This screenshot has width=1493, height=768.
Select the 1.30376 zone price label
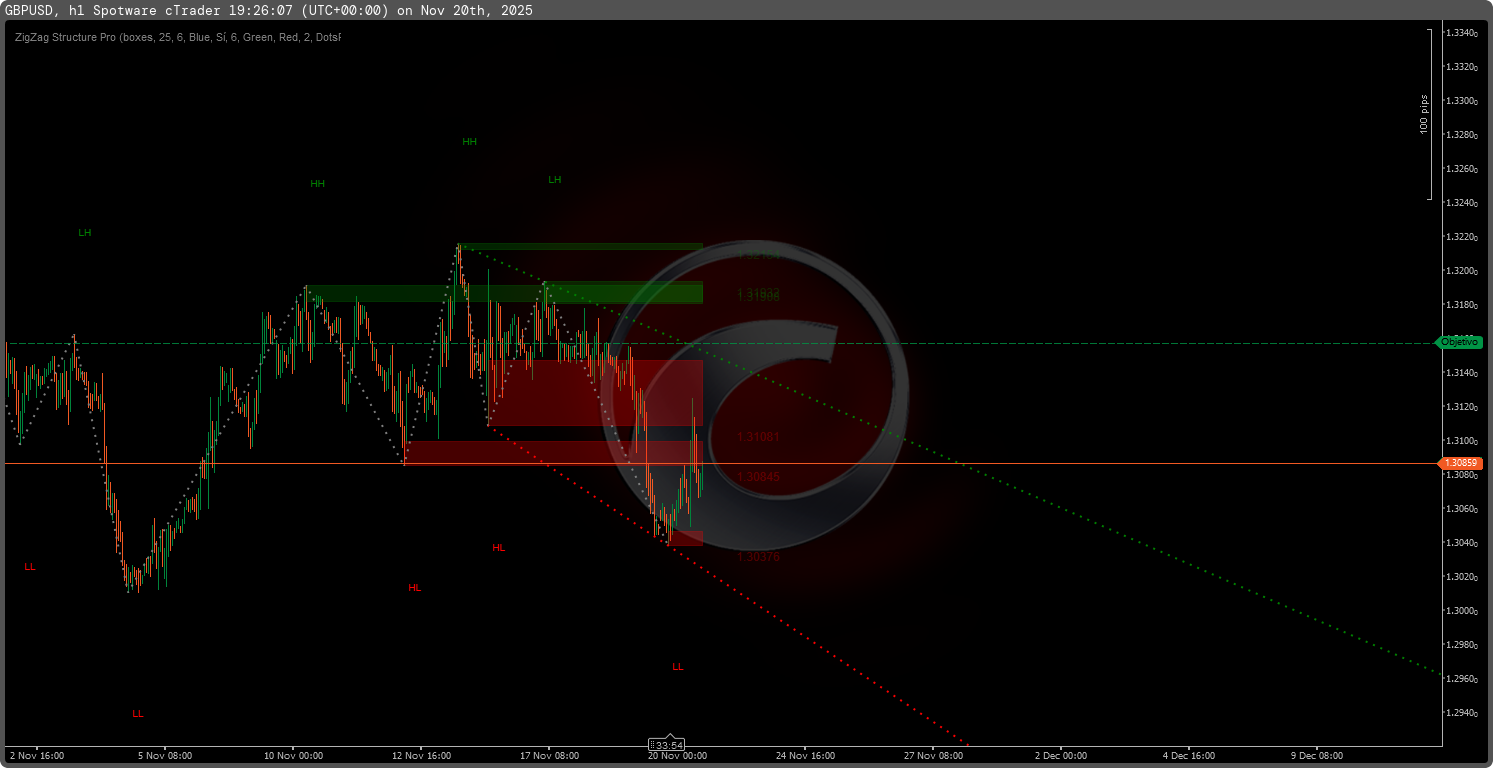coord(758,557)
